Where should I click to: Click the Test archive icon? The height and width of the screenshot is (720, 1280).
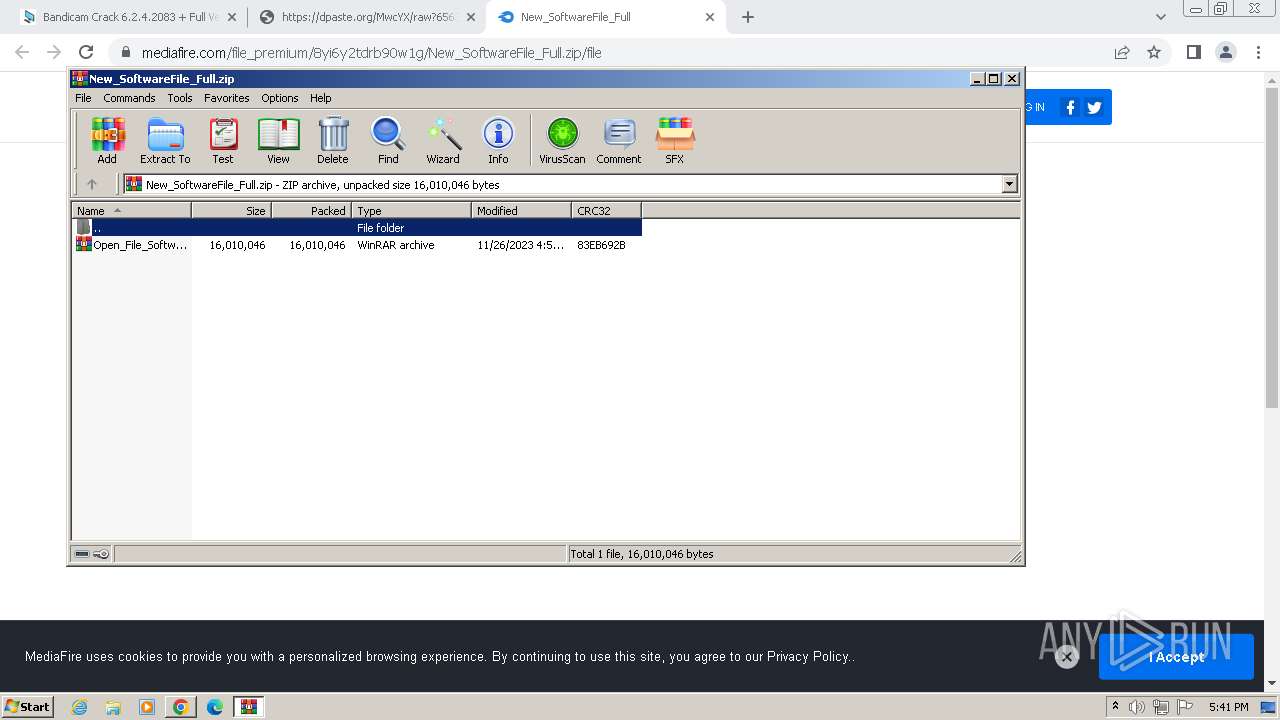pyautogui.click(x=223, y=140)
